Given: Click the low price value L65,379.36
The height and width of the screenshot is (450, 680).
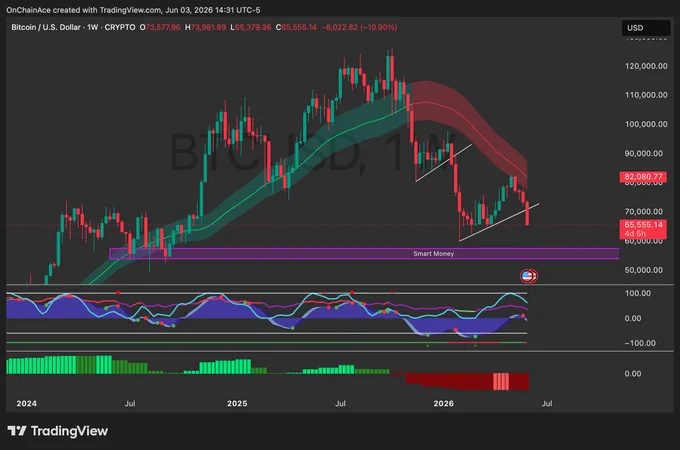Looking at the screenshot, I should point(251,27).
